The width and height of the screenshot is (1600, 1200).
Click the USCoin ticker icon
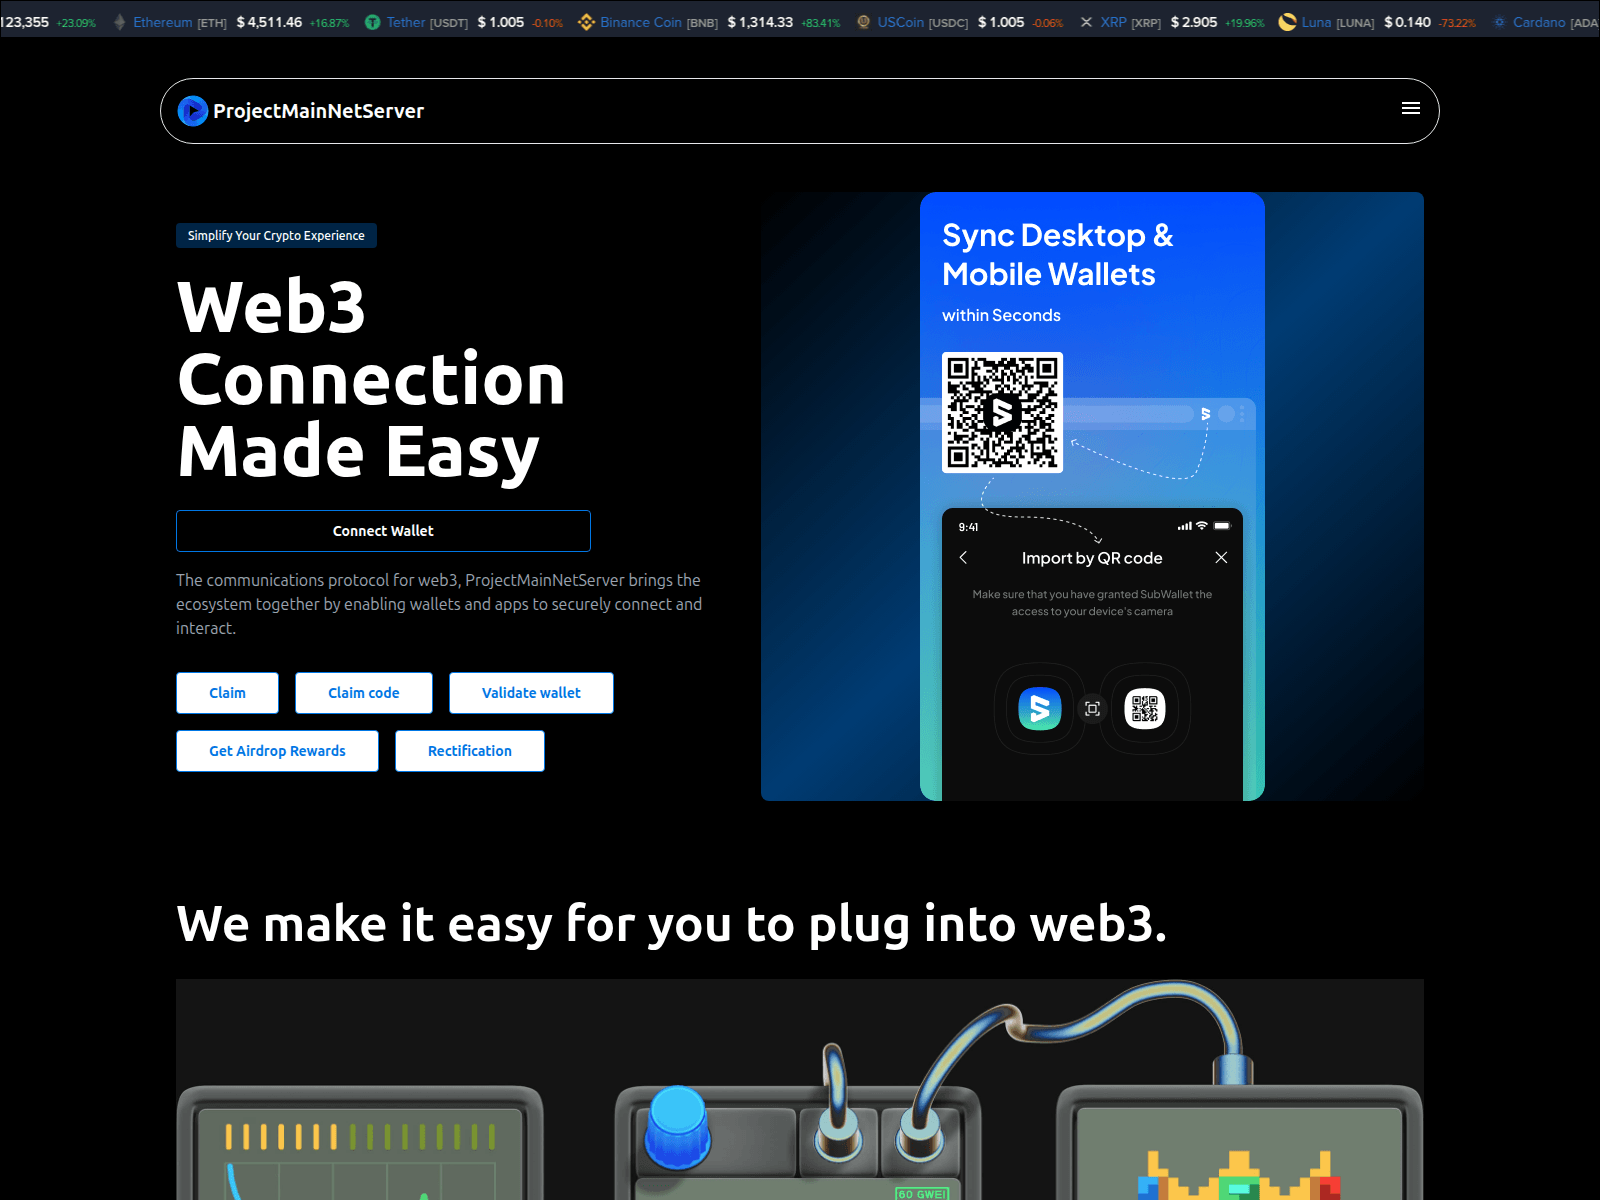pos(864,22)
